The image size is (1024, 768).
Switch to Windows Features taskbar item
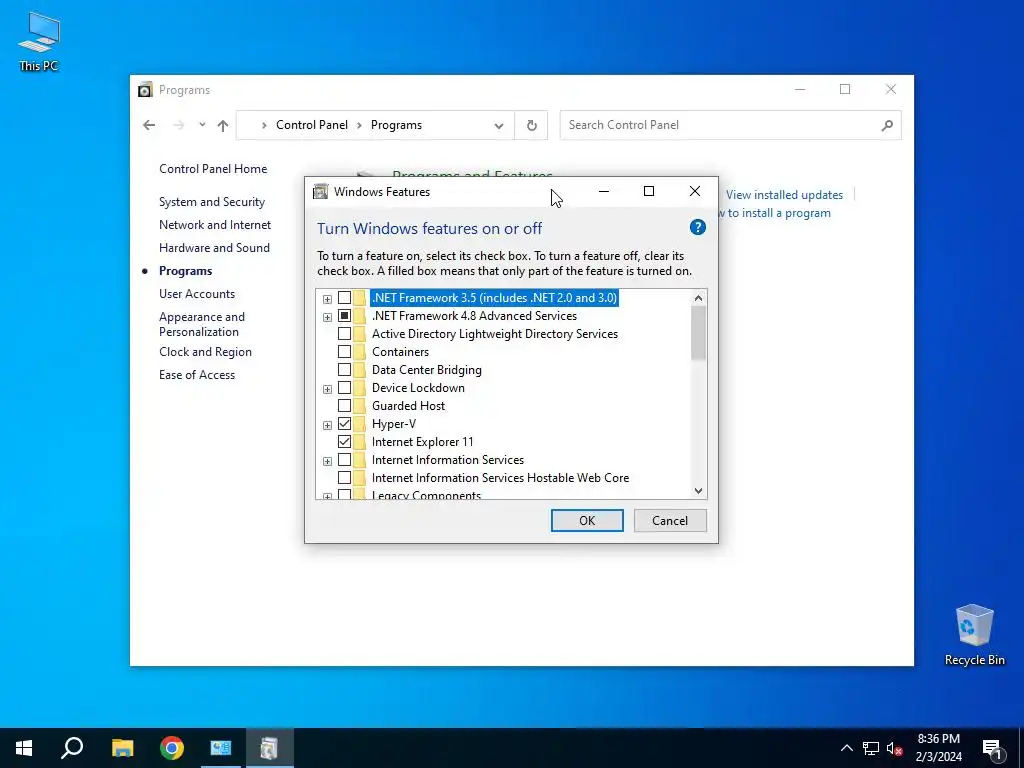(x=269, y=748)
